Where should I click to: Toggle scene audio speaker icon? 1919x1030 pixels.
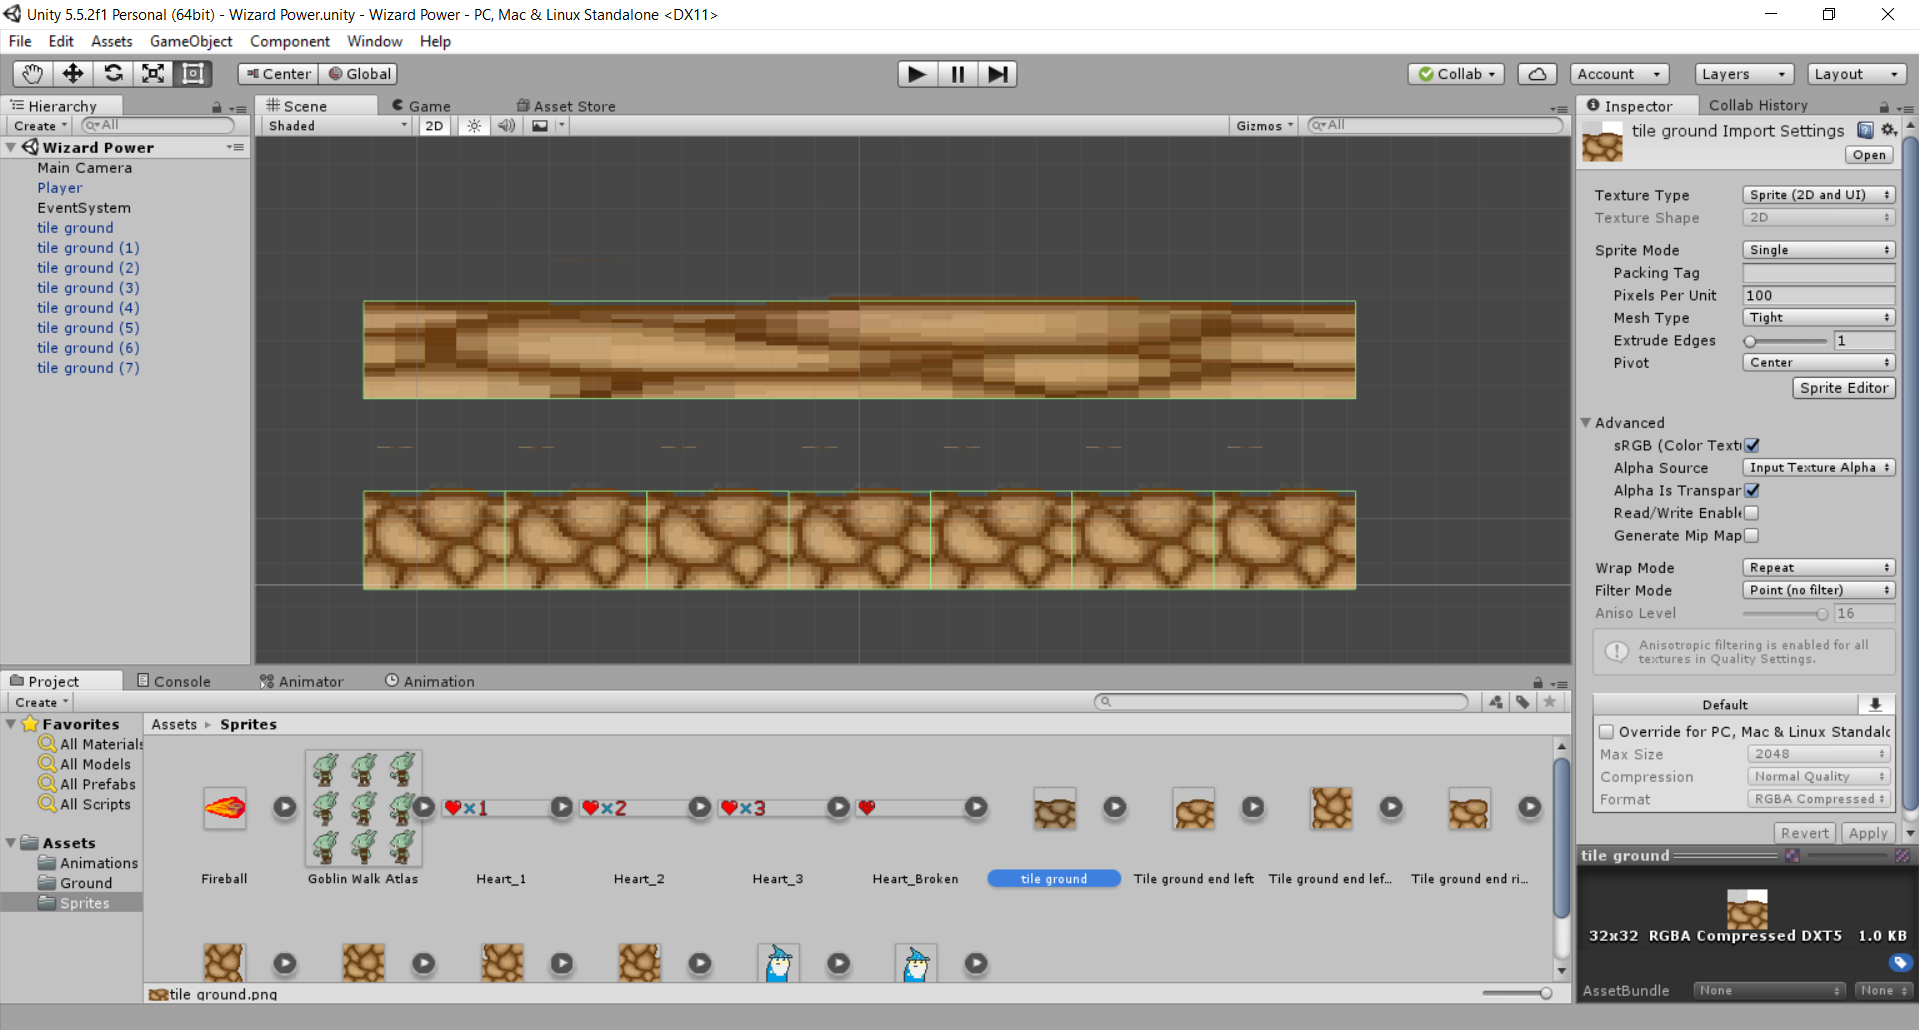[x=507, y=126]
